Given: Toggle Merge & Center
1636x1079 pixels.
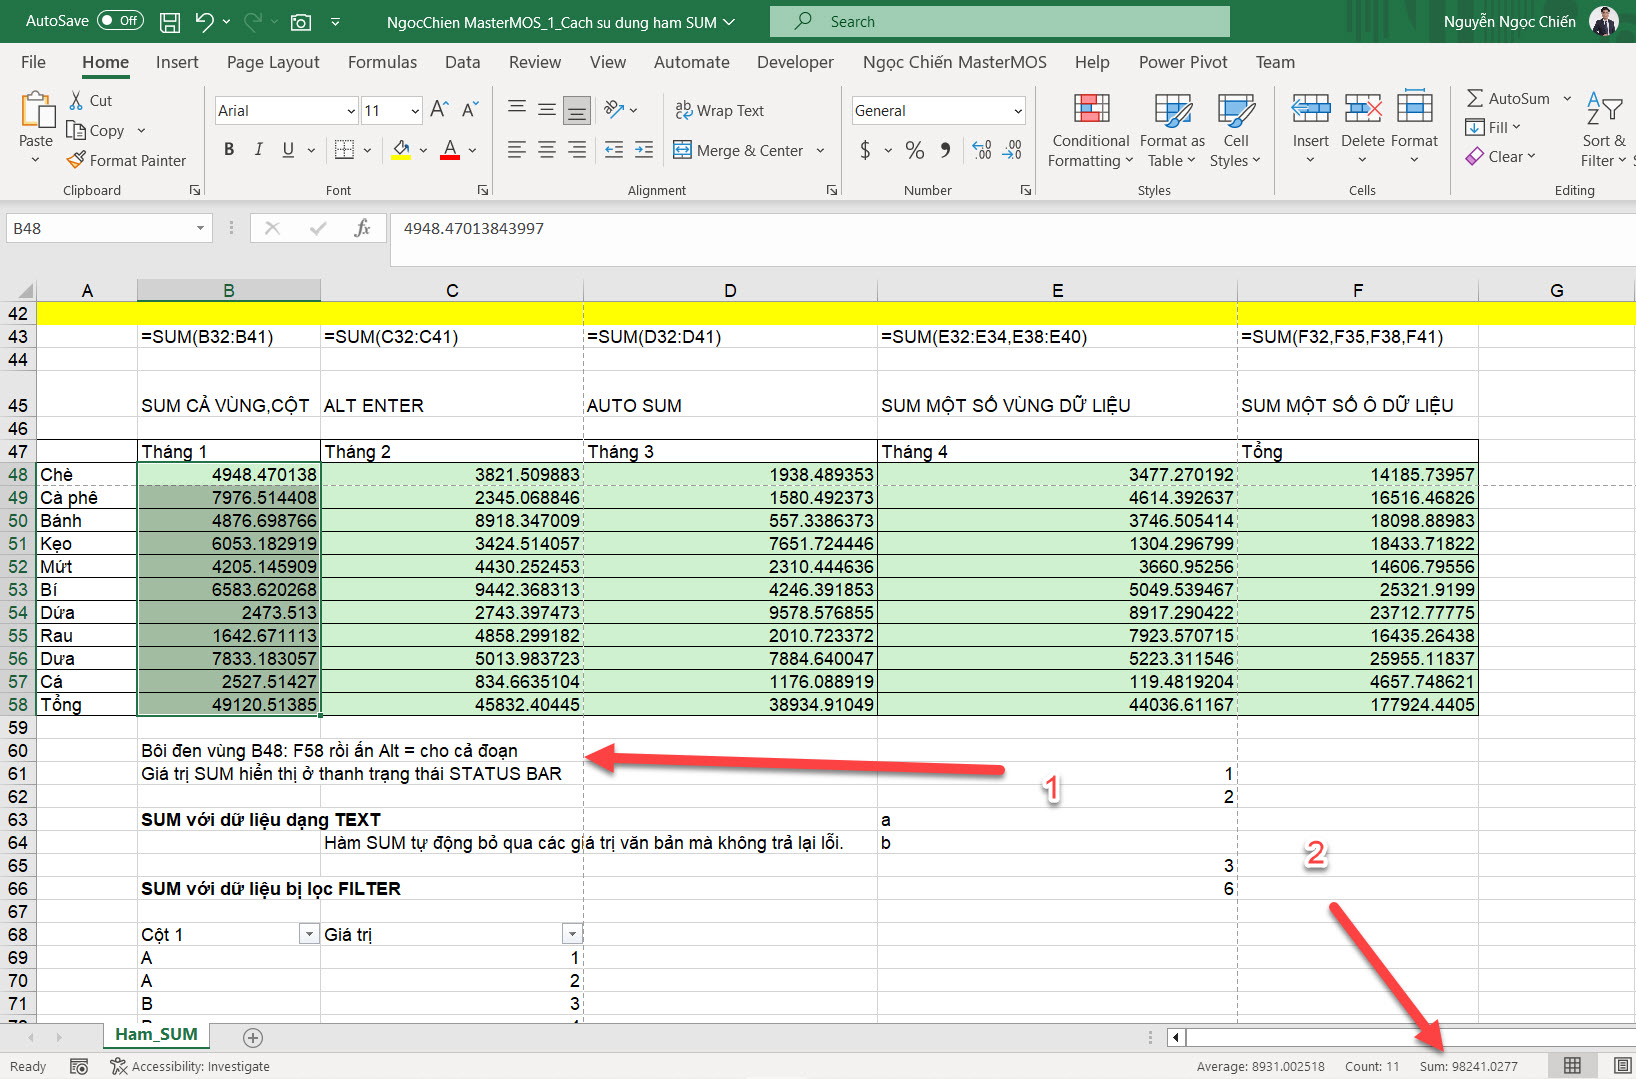Looking at the screenshot, I should click(x=740, y=150).
